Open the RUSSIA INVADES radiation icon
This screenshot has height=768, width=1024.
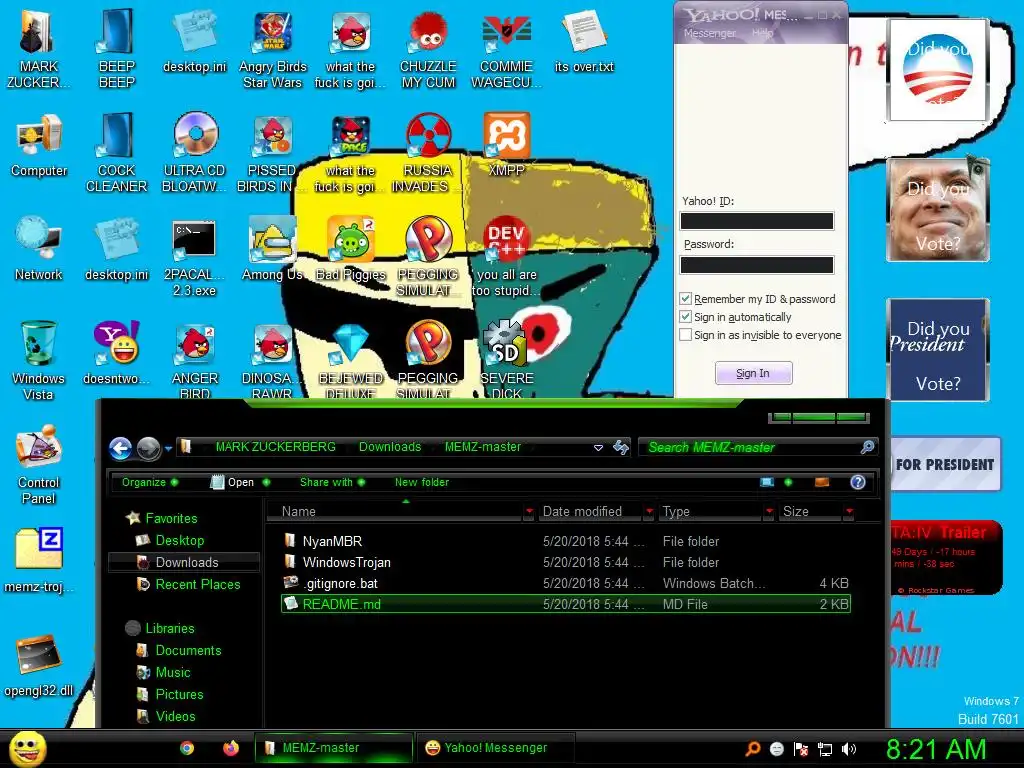428,152
